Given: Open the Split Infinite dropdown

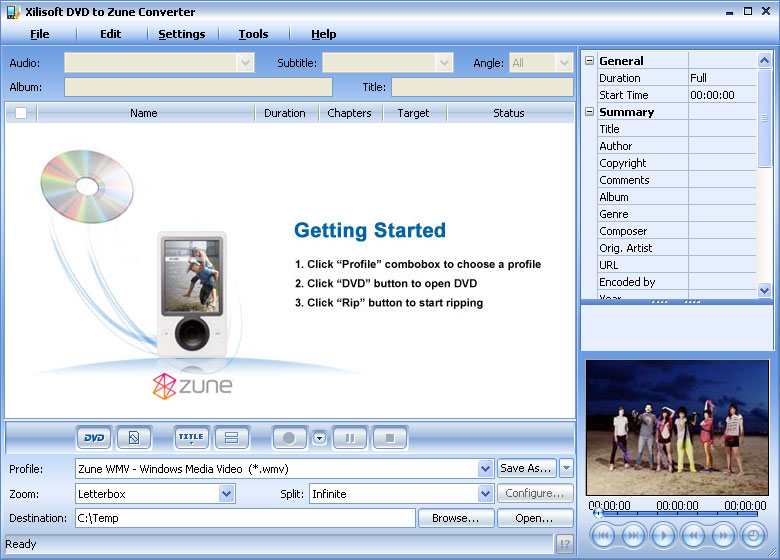Looking at the screenshot, I should point(485,493).
